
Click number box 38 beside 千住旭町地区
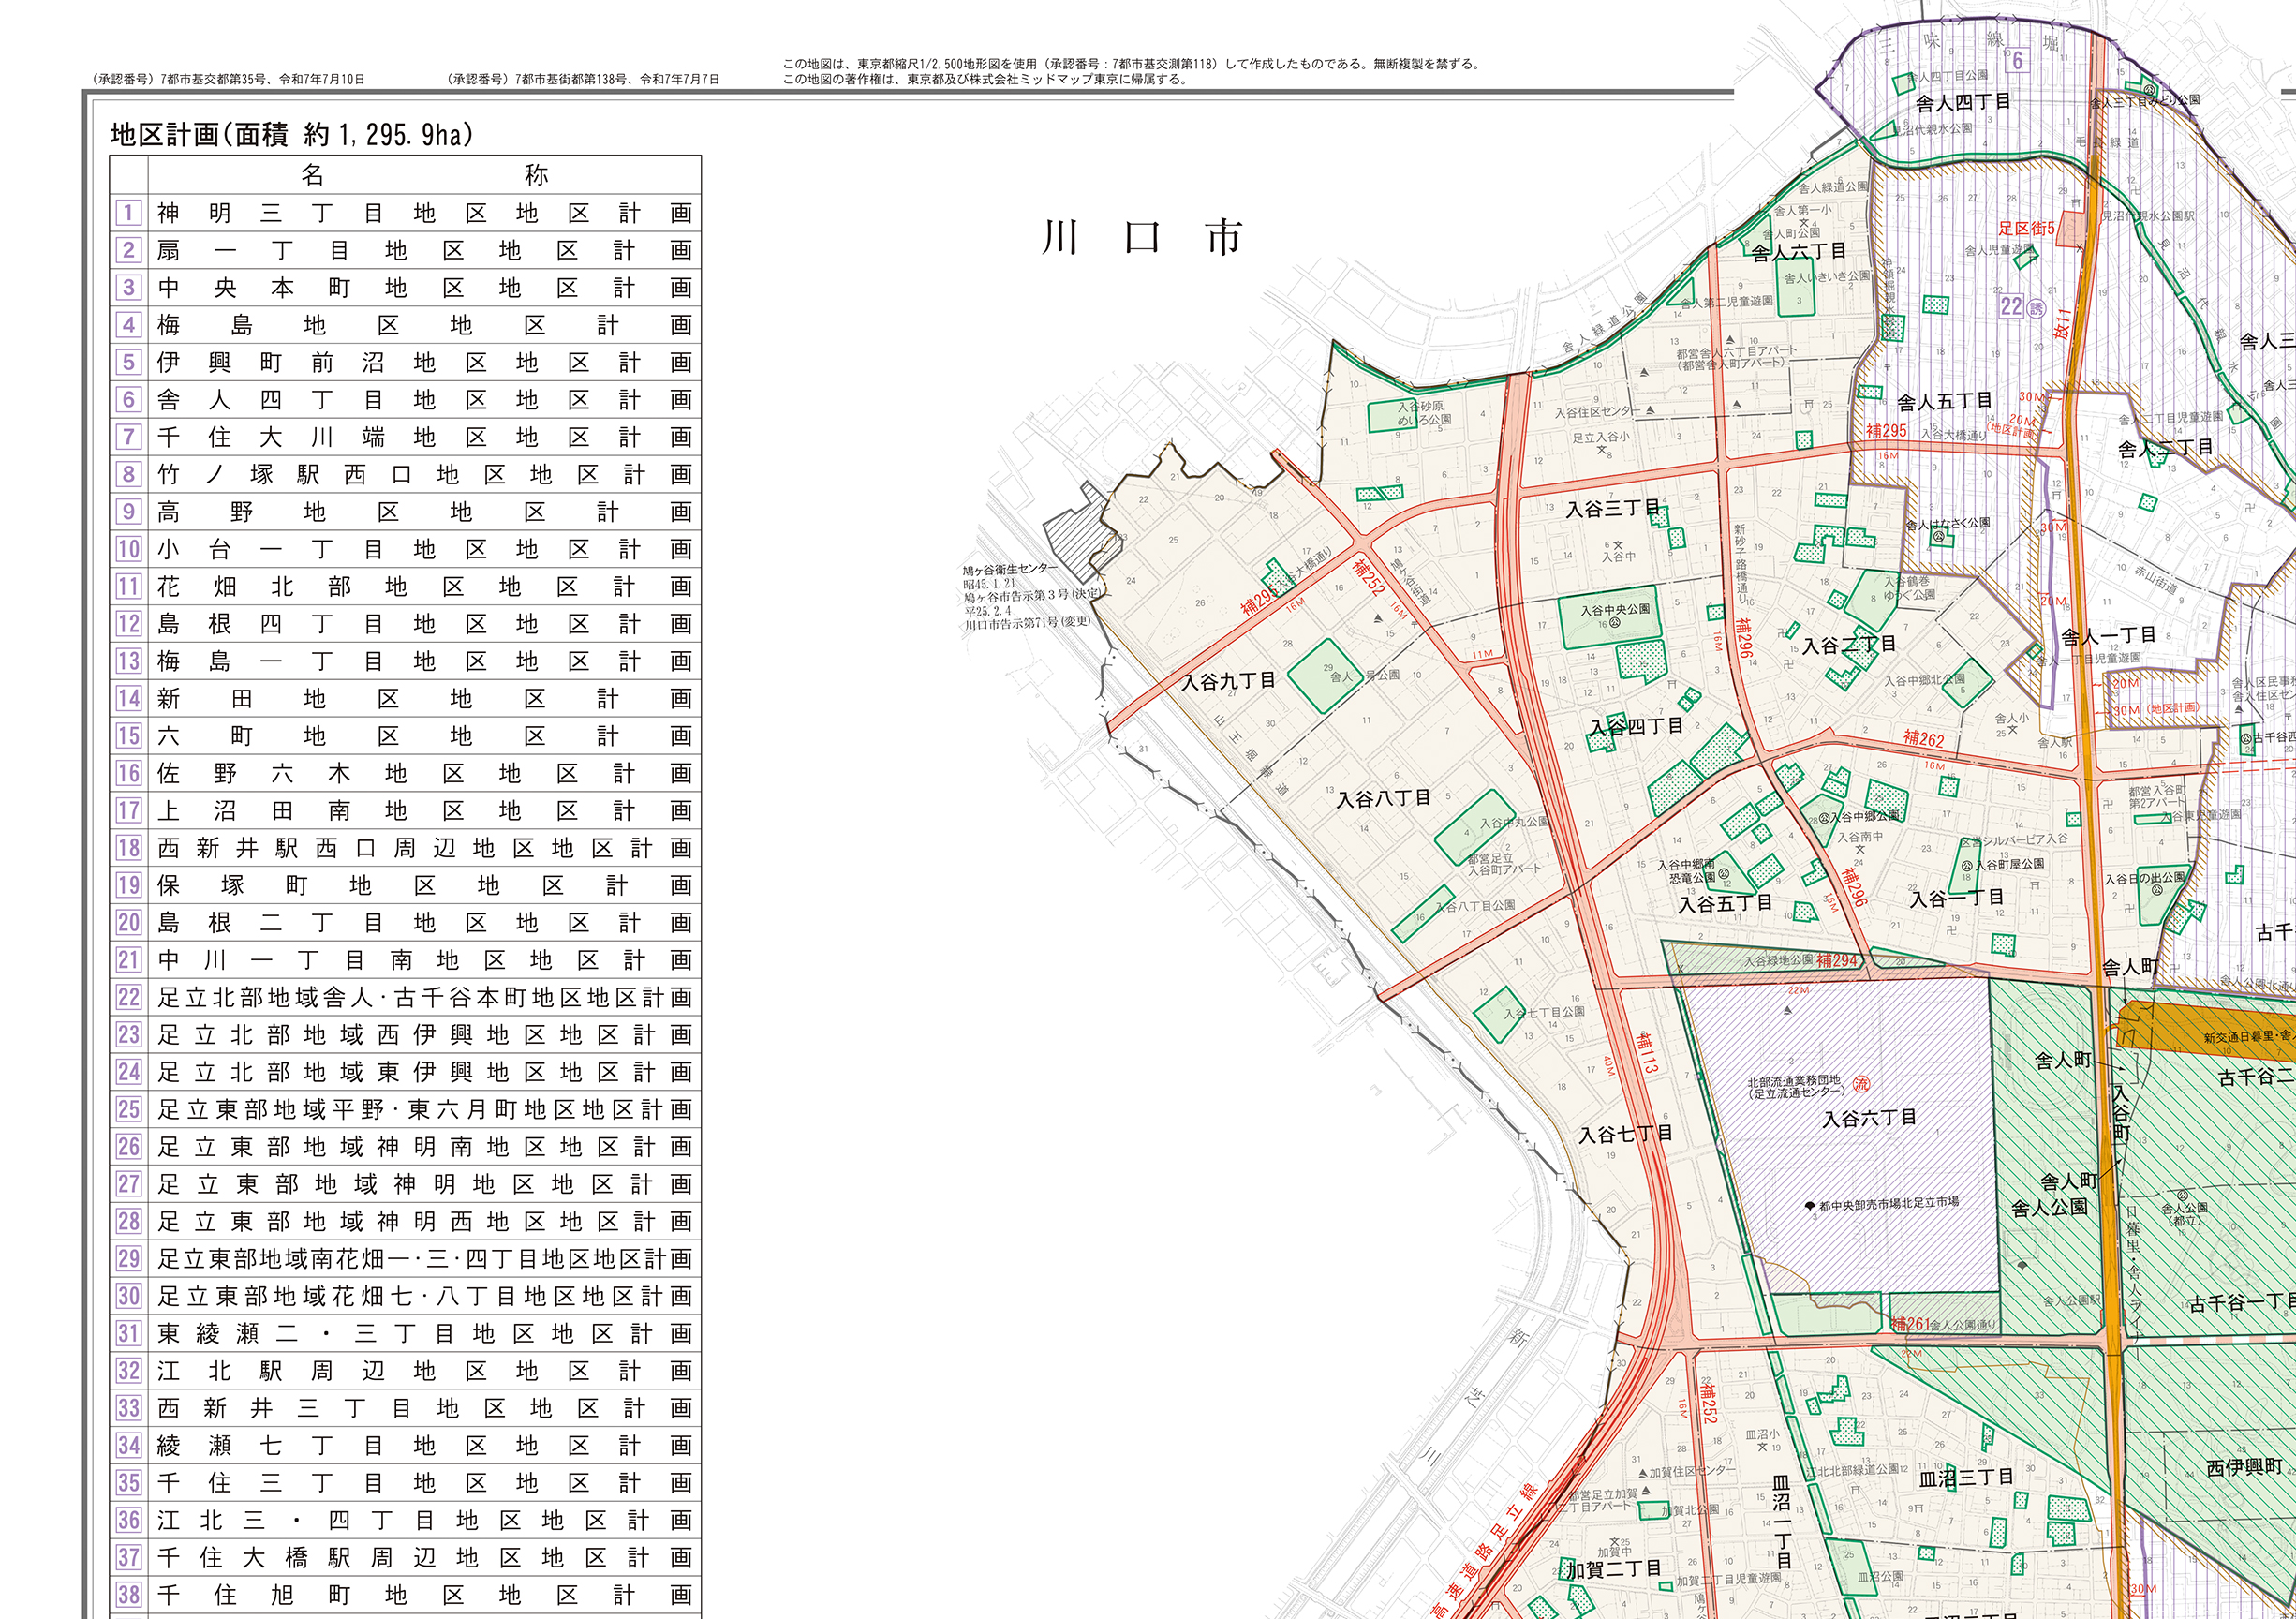coord(128,1594)
